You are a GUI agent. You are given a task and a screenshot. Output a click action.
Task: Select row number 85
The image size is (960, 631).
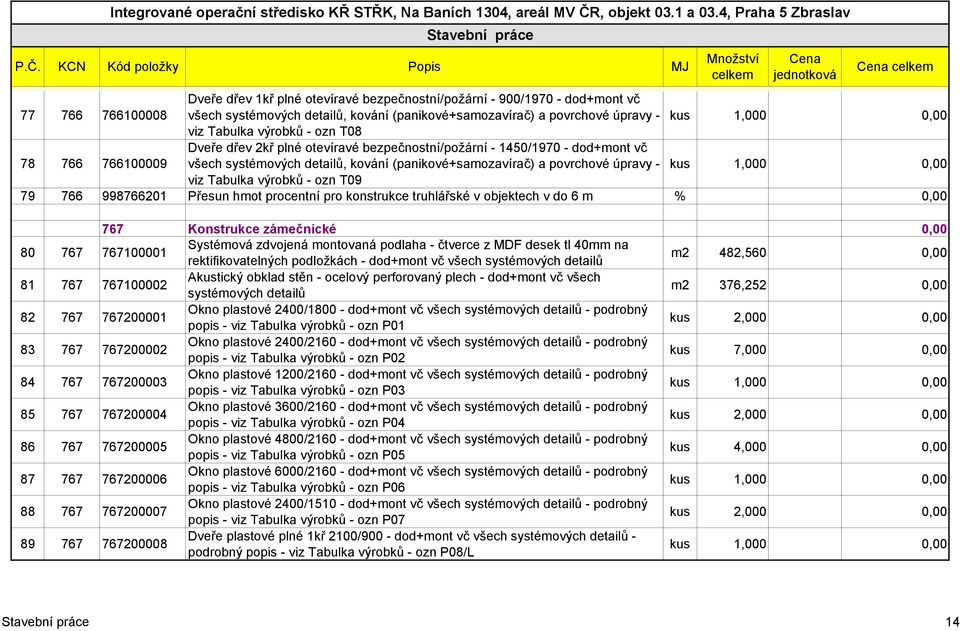click(x=28, y=415)
